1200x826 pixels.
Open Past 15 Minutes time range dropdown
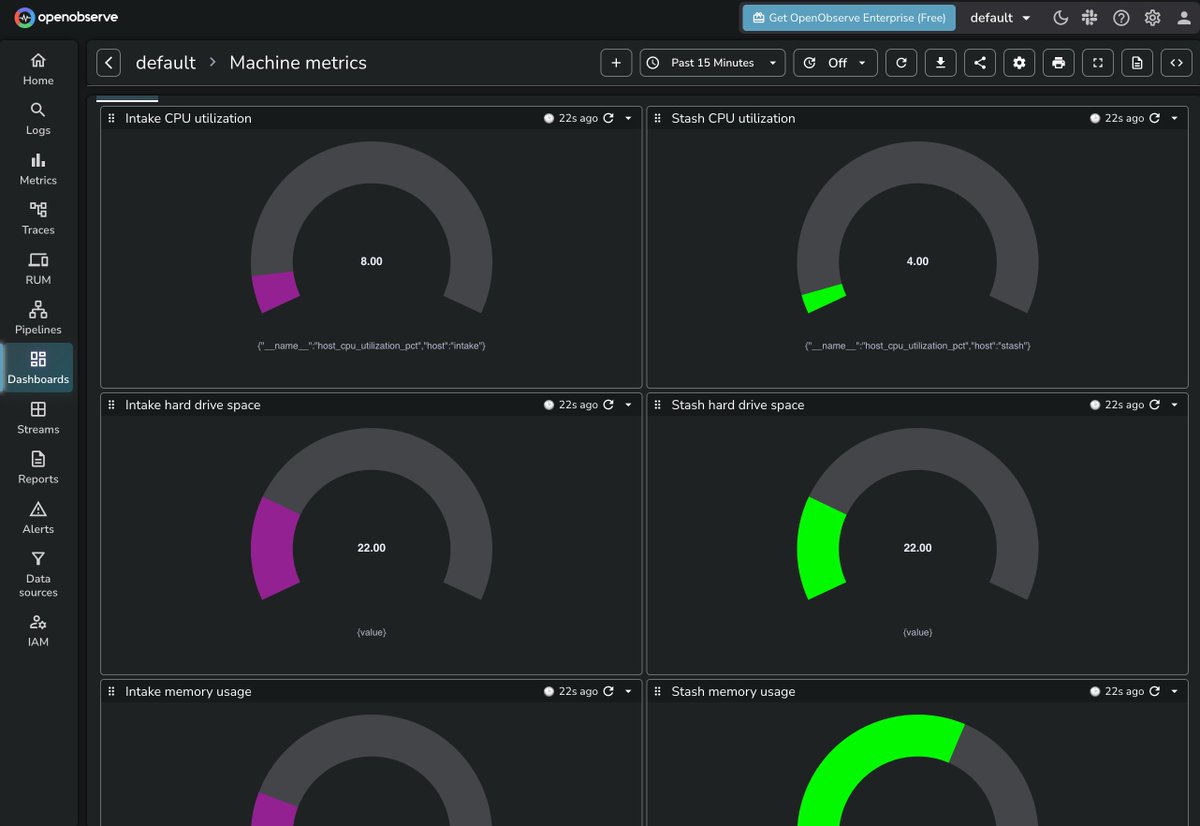(x=713, y=63)
